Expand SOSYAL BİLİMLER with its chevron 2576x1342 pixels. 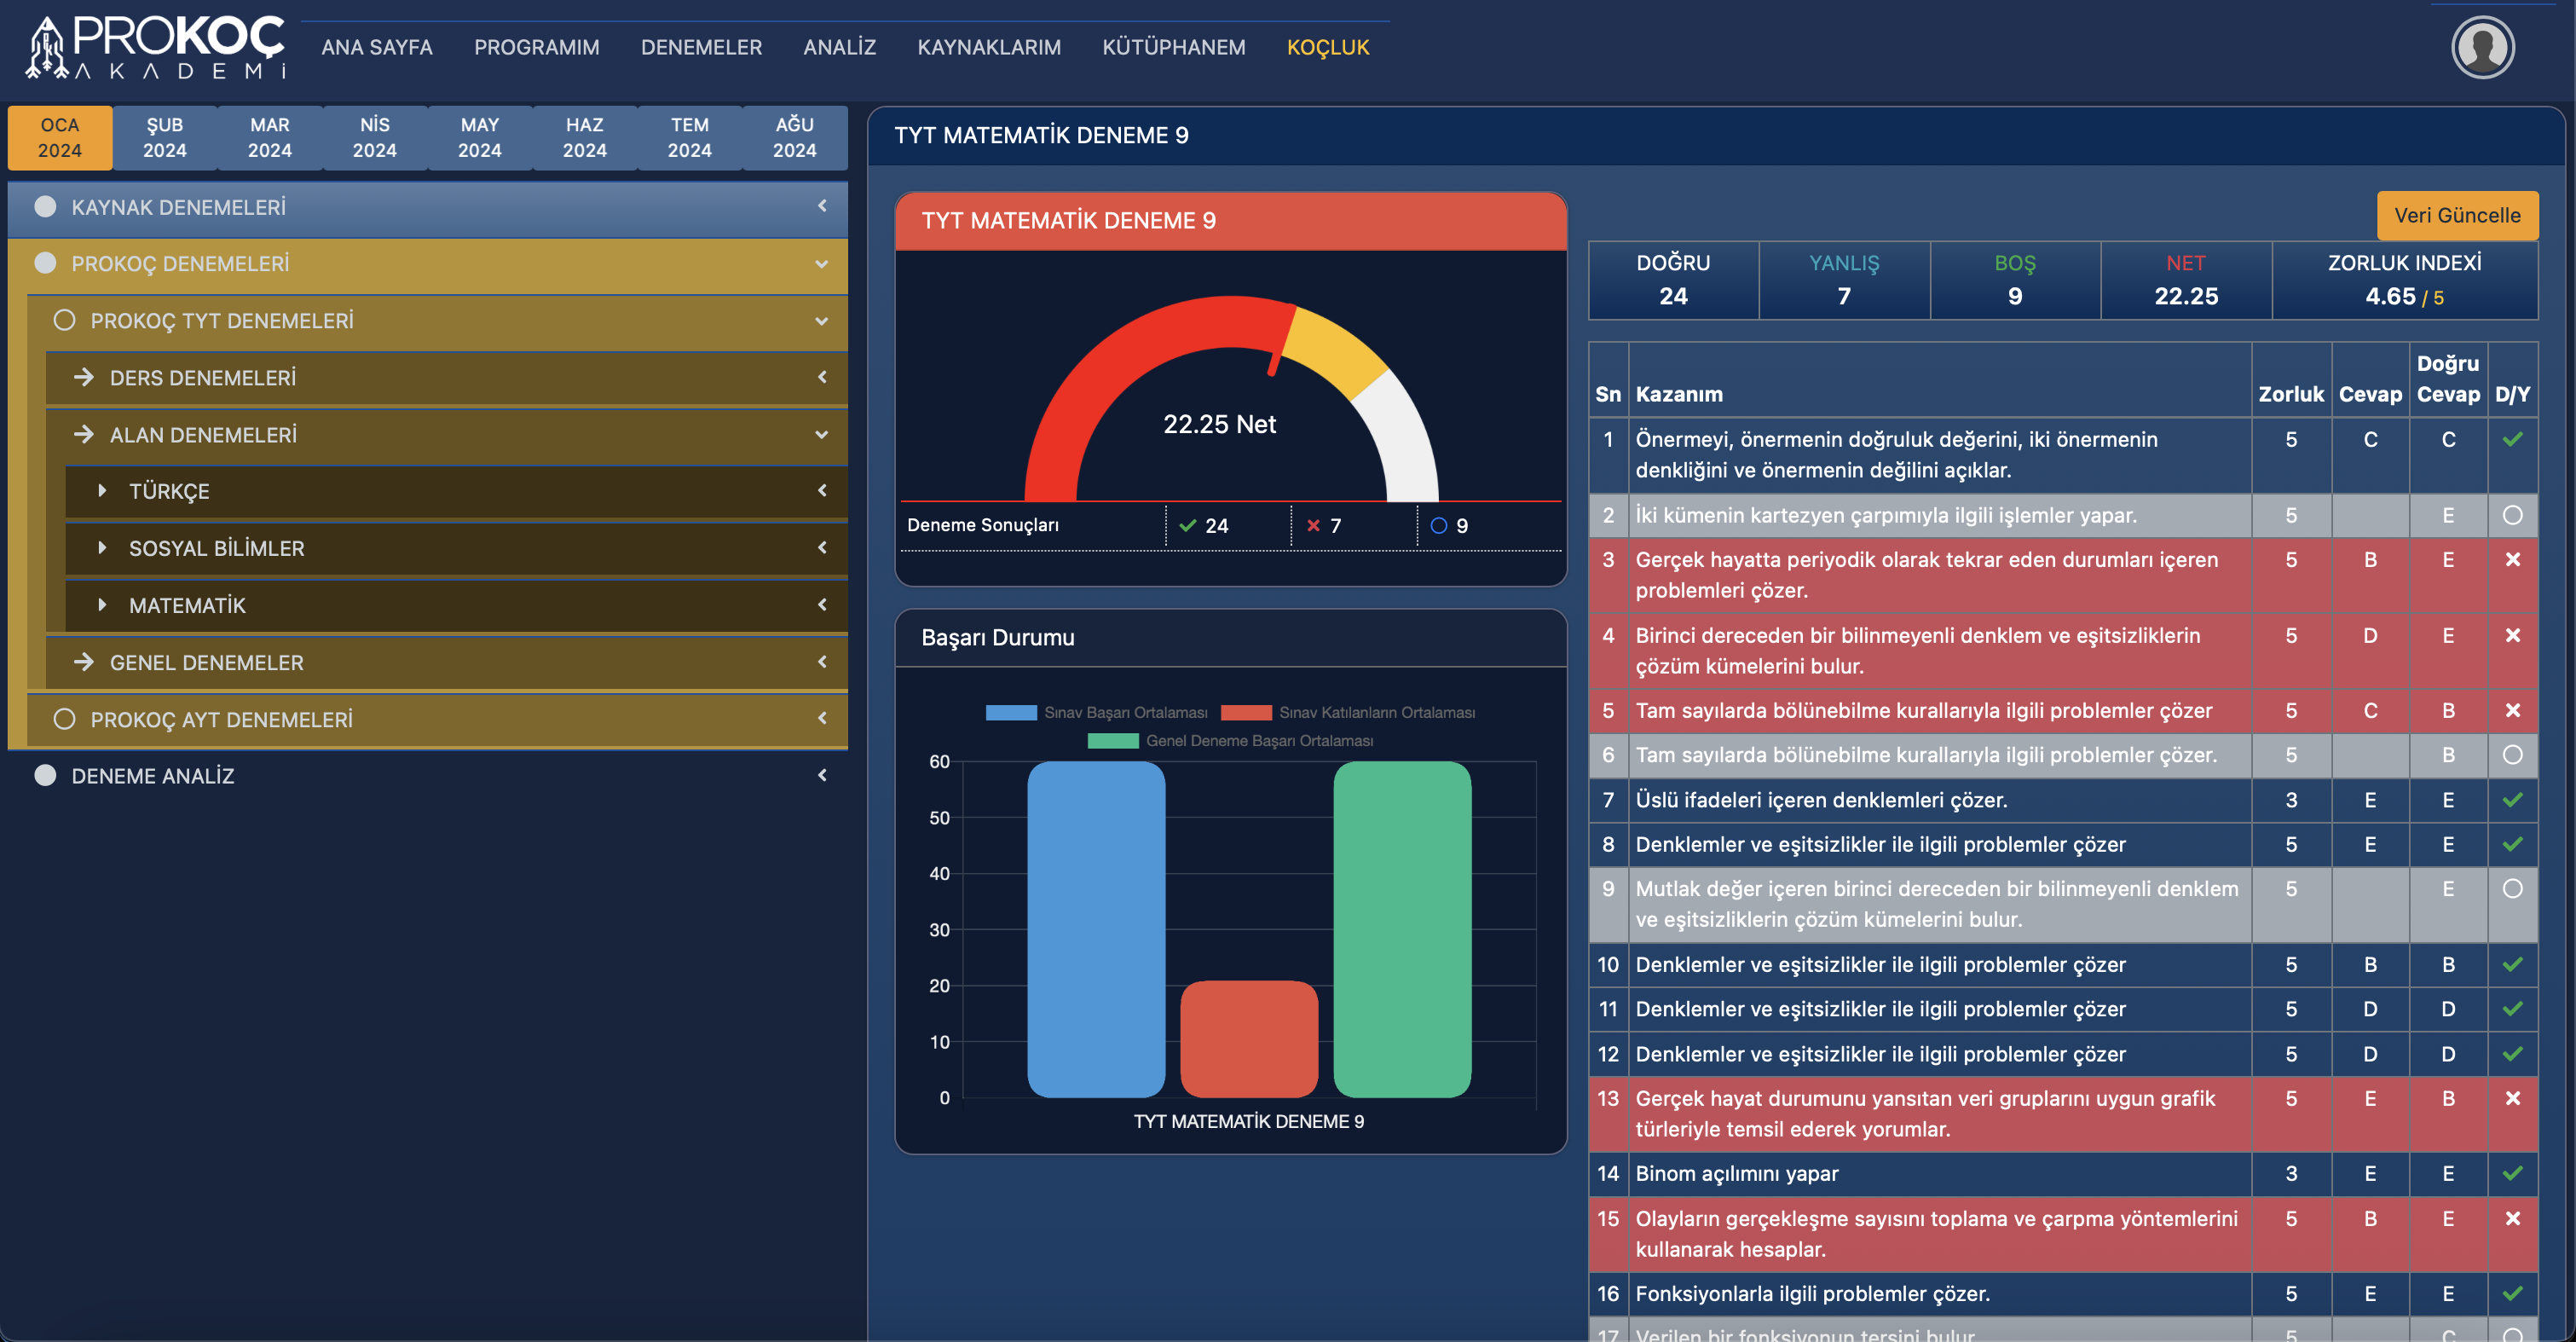point(822,547)
